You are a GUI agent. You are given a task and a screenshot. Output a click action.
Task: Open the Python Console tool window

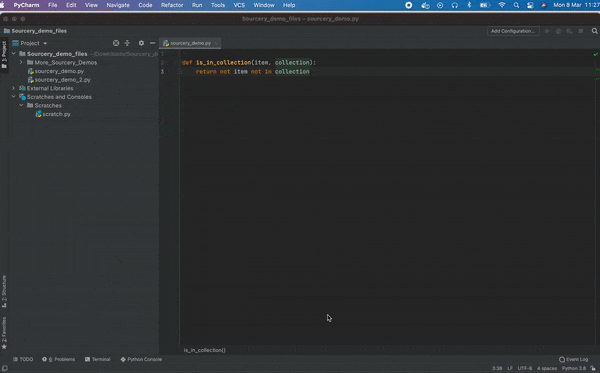click(x=141, y=359)
